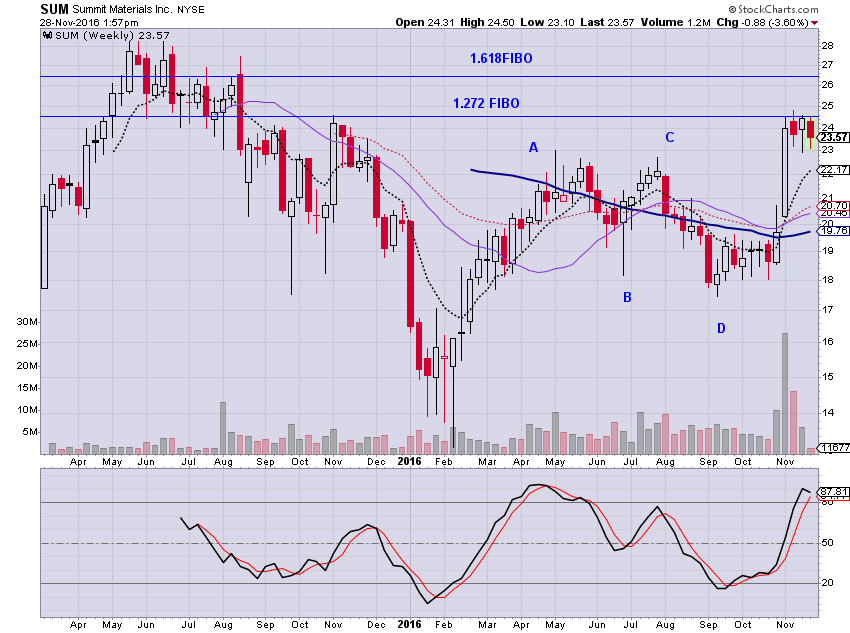The width and height of the screenshot is (850, 633).
Task: Select the 1.272 FIBO label
Action: click(x=486, y=103)
